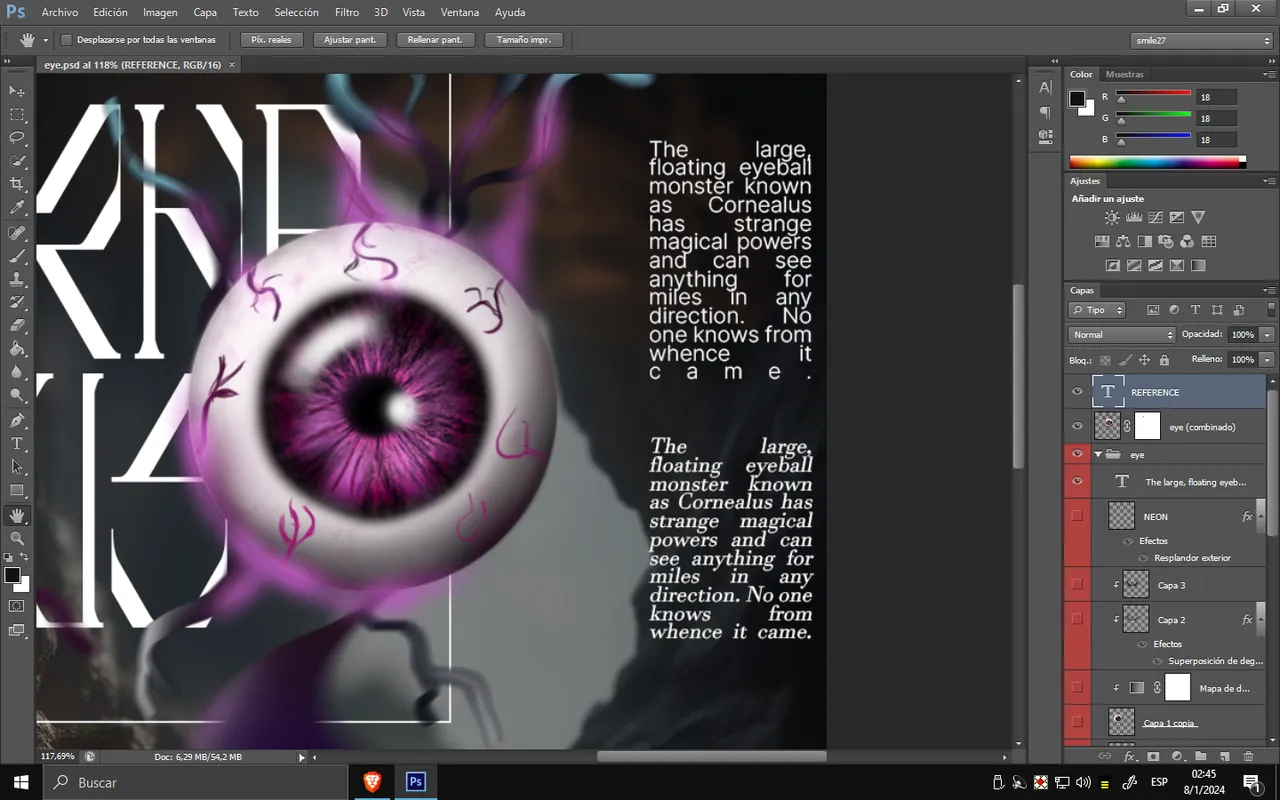Open the Archivo menu
The height and width of the screenshot is (800, 1280).
(x=60, y=12)
